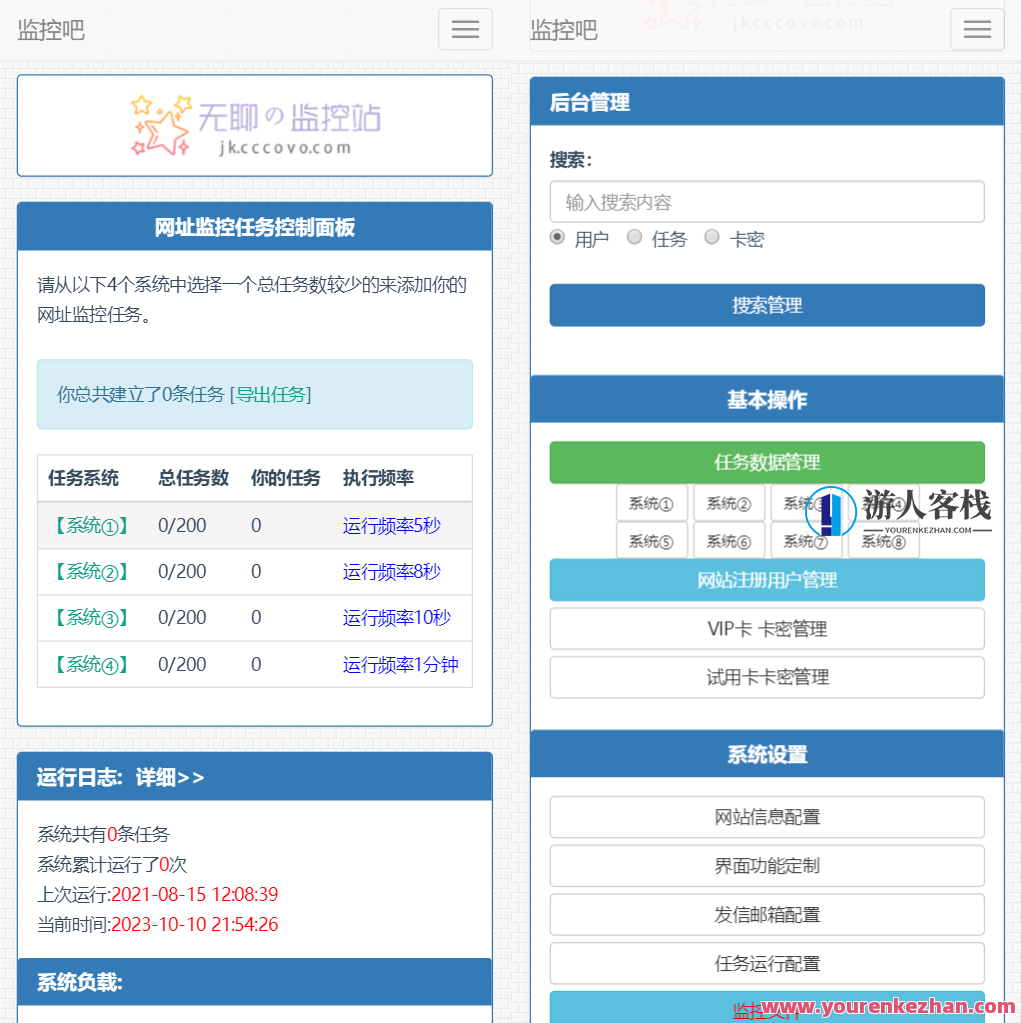Select the 任务 search radio button
The width and height of the screenshot is (1021, 1023).
[x=634, y=237]
